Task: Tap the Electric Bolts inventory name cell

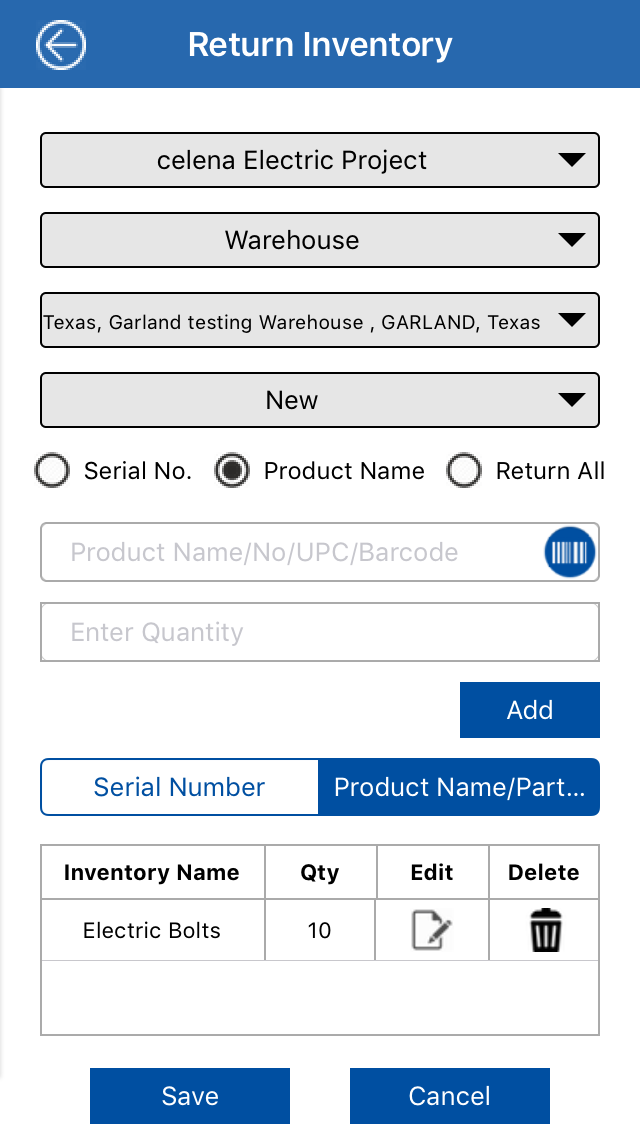Action: point(152,931)
